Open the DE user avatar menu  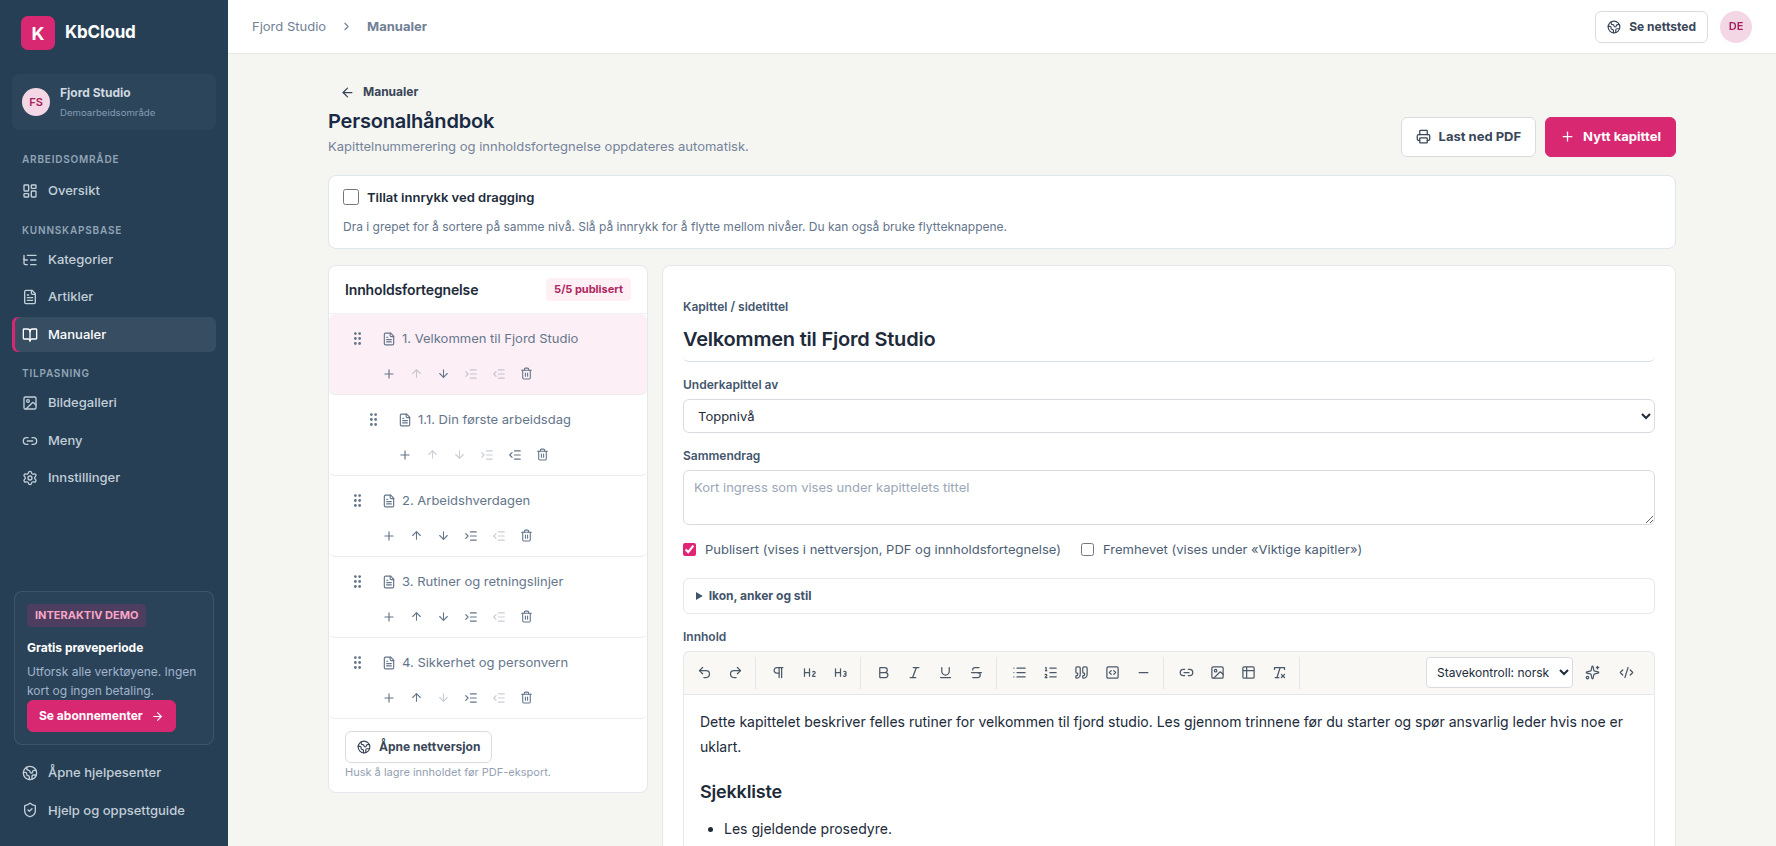click(1736, 27)
